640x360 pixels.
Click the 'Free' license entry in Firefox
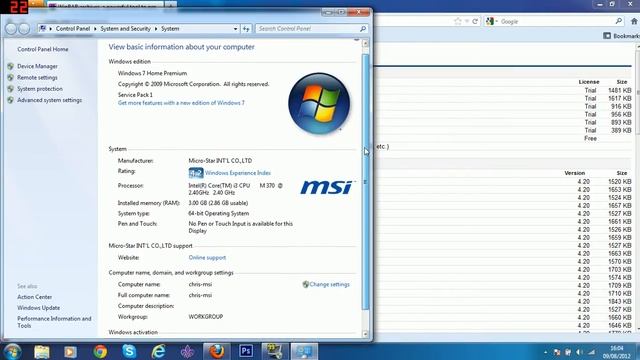[x=590, y=138]
